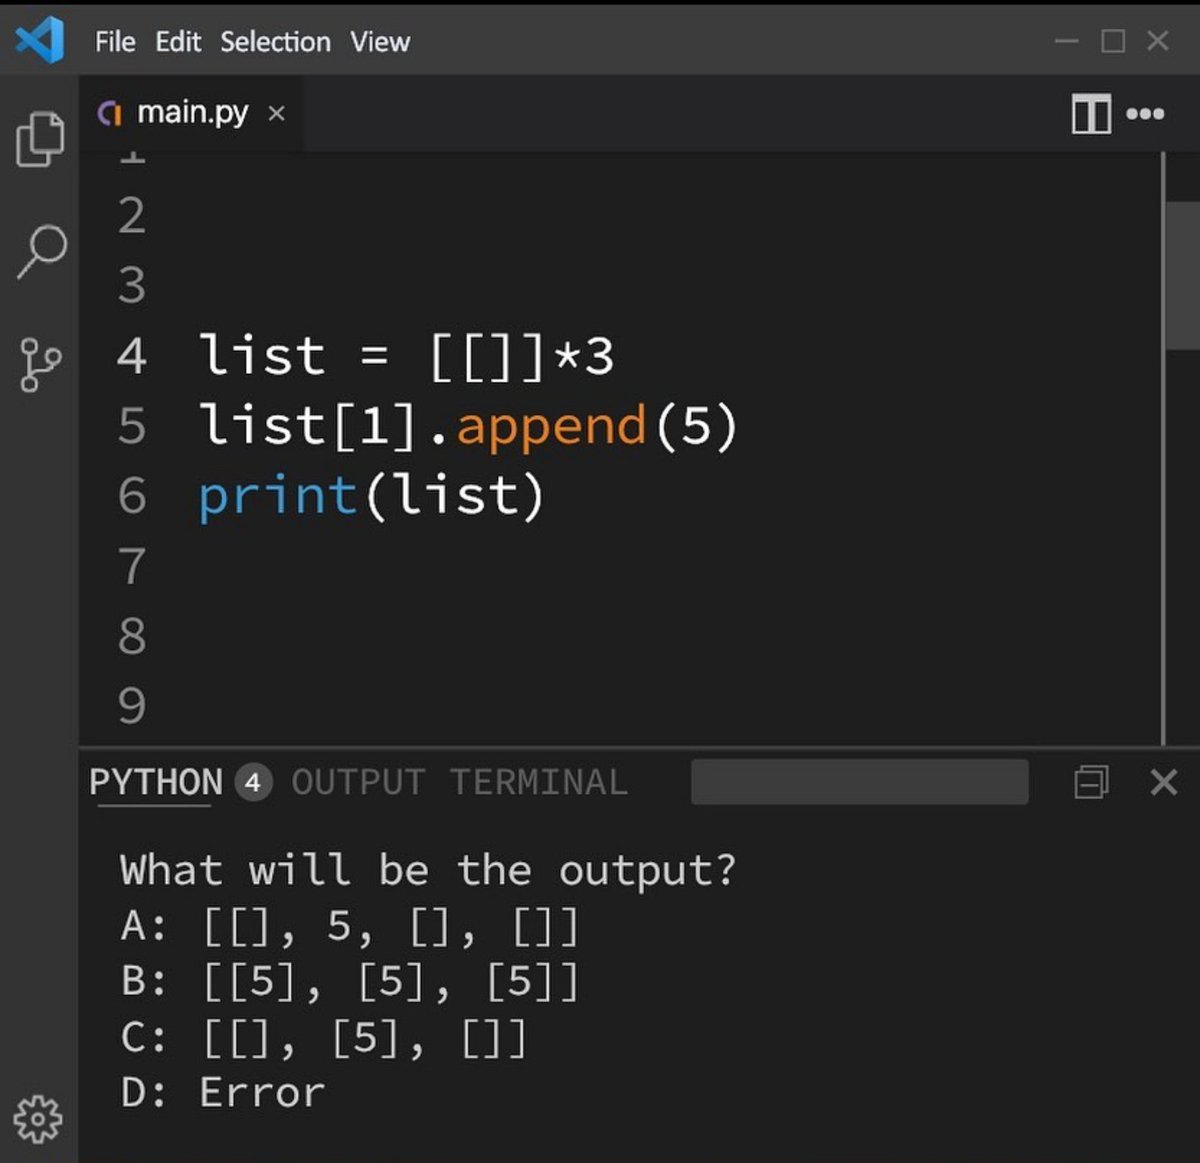Click the split editor icon

[x=1091, y=113]
